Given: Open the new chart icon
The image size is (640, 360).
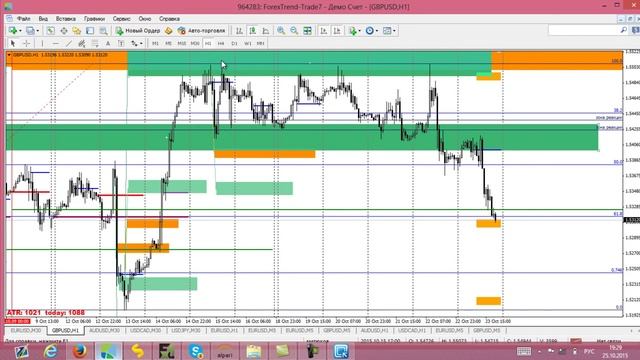Looking at the screenshot, I should tap(12, 31).
